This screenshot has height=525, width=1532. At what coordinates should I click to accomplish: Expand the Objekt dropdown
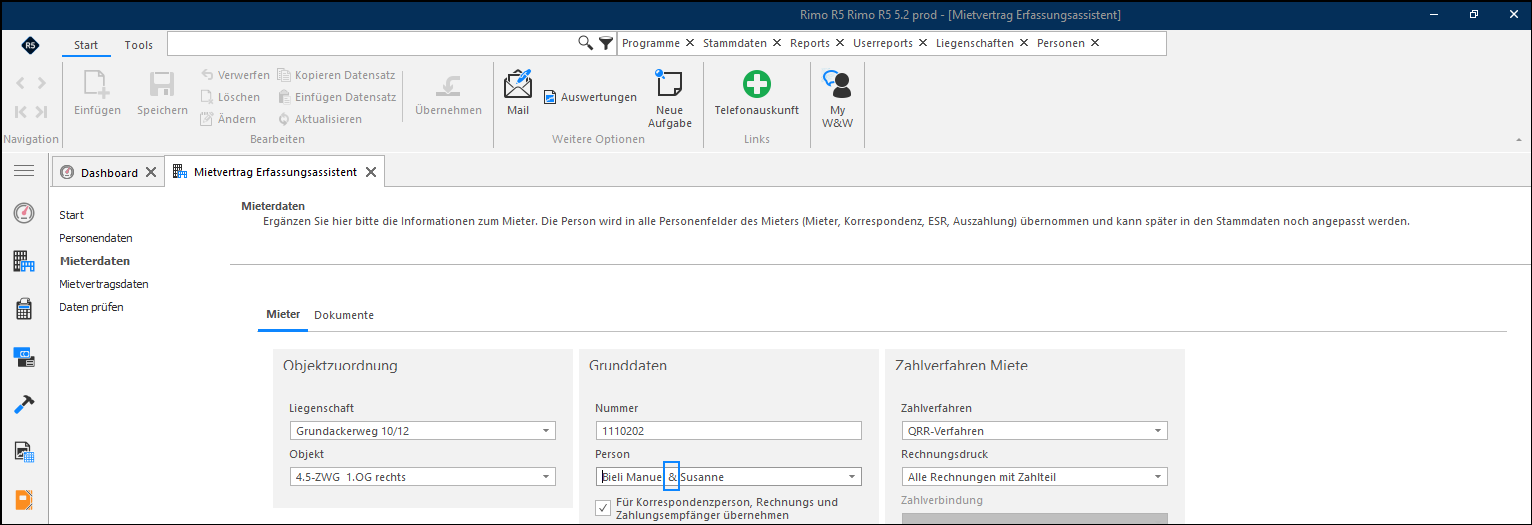coord(546,477)
